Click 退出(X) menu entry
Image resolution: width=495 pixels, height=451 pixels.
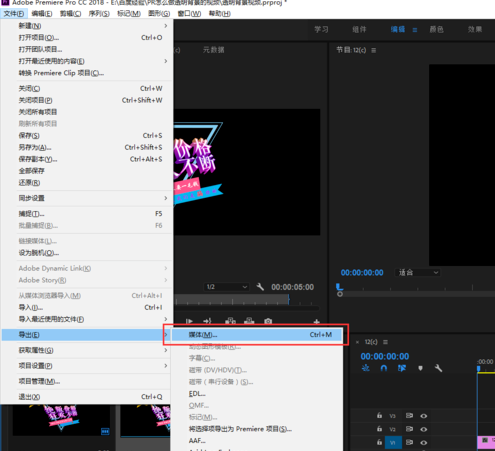coord(87,397)
